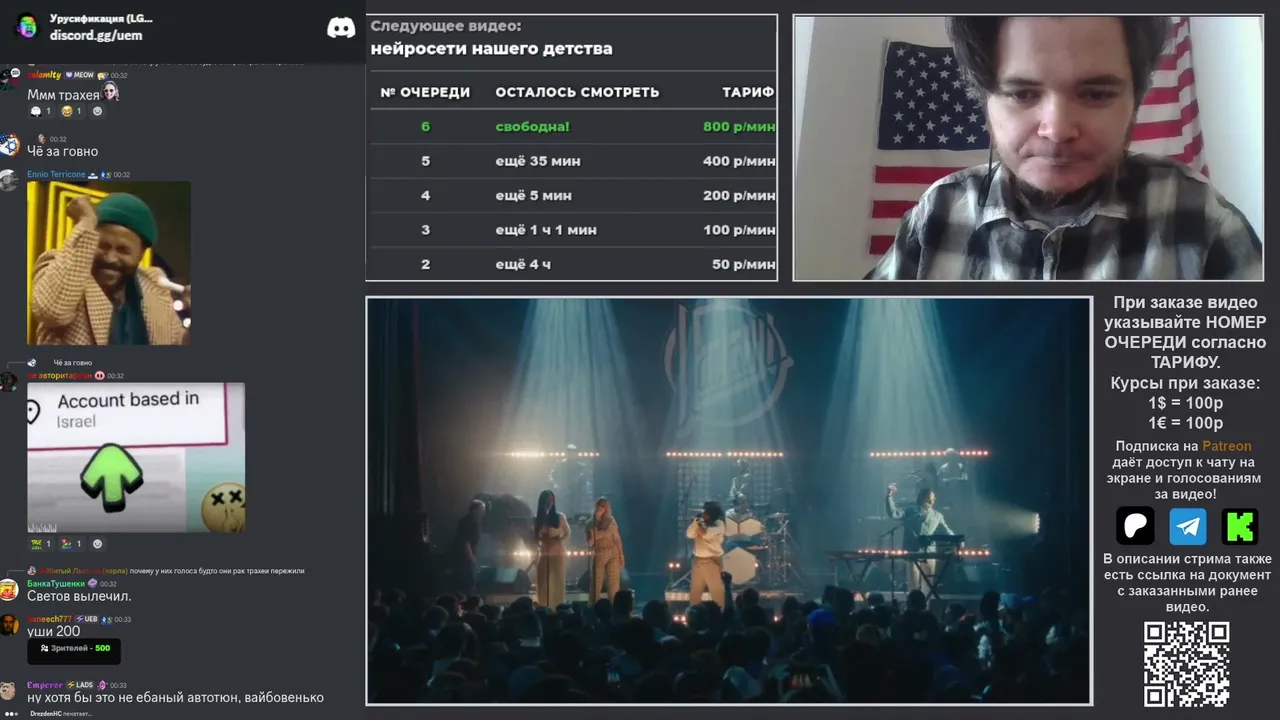Click the username Emperor

tap(45, 685)
